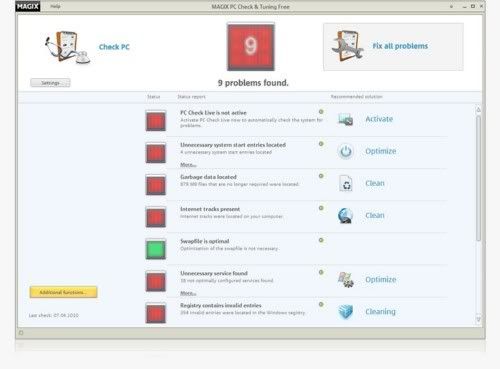Click red status square for Garbage data
This screenshot has width=500, height=369.
(156, 185)
